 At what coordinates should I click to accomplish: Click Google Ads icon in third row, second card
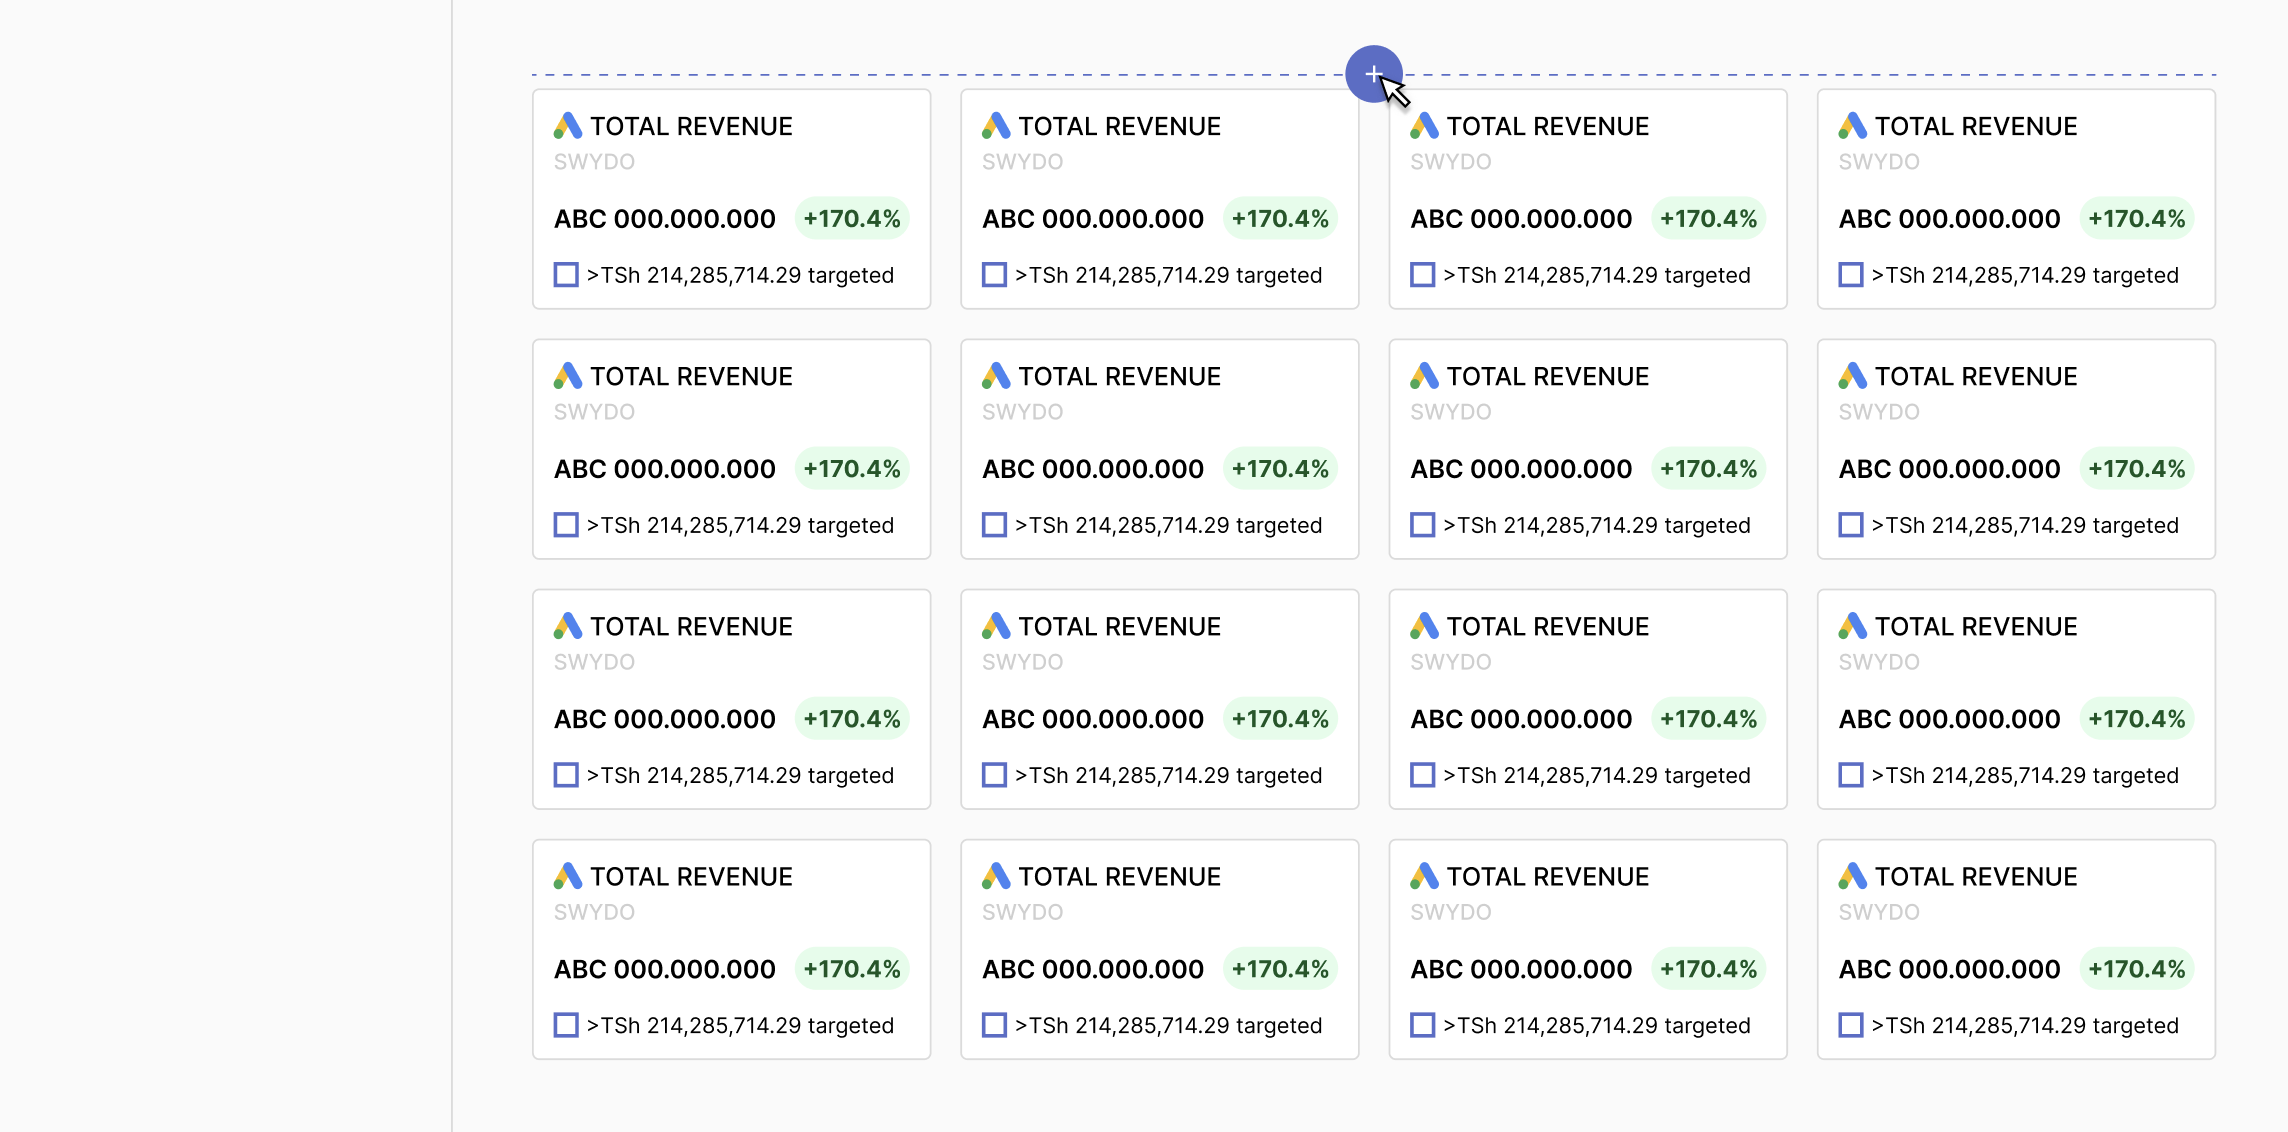tap(996, 626)
